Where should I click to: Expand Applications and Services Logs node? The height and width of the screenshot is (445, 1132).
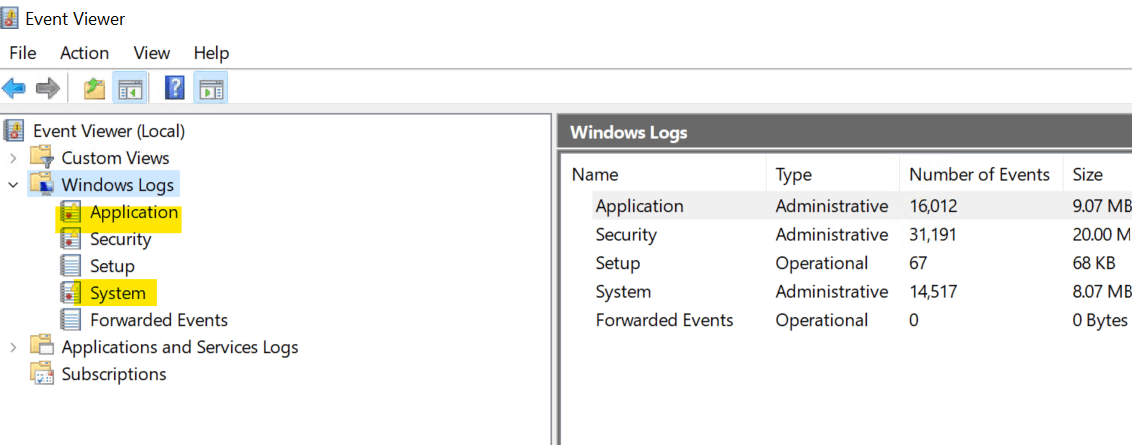pyautogui.click(x=13, y=347)
